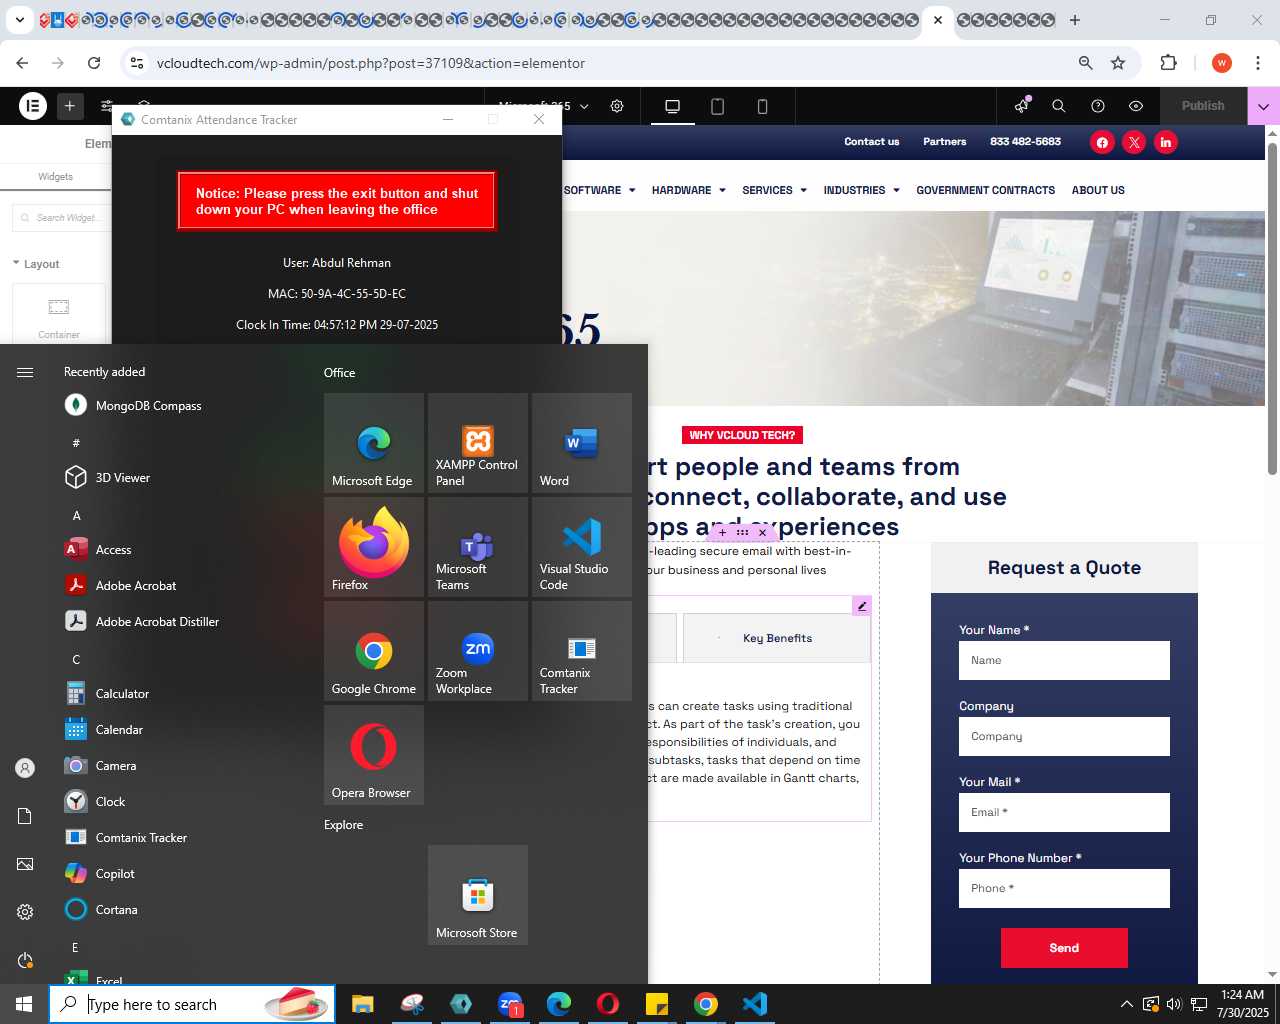The width and height of the screenshot is (1280, 1024).
Task: Click the Contact us link
Action: point(871,142)
